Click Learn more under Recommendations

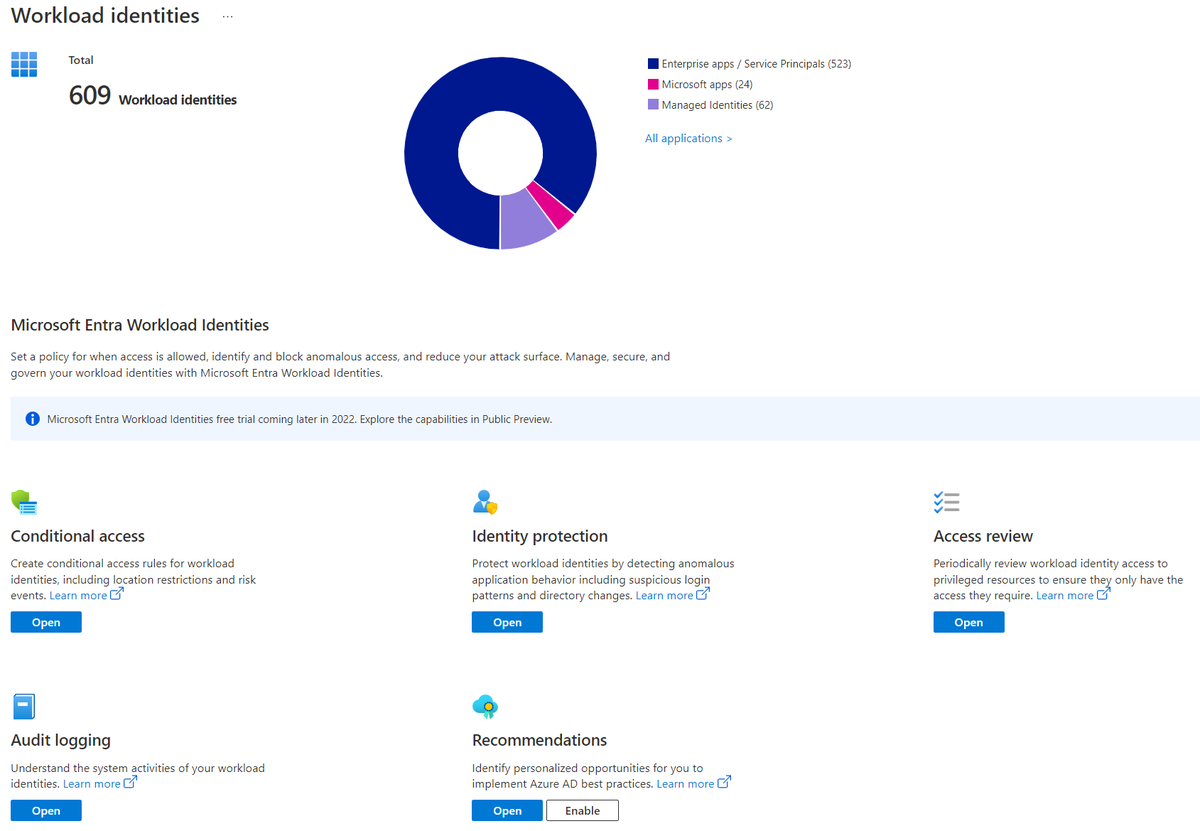[686, 783]
